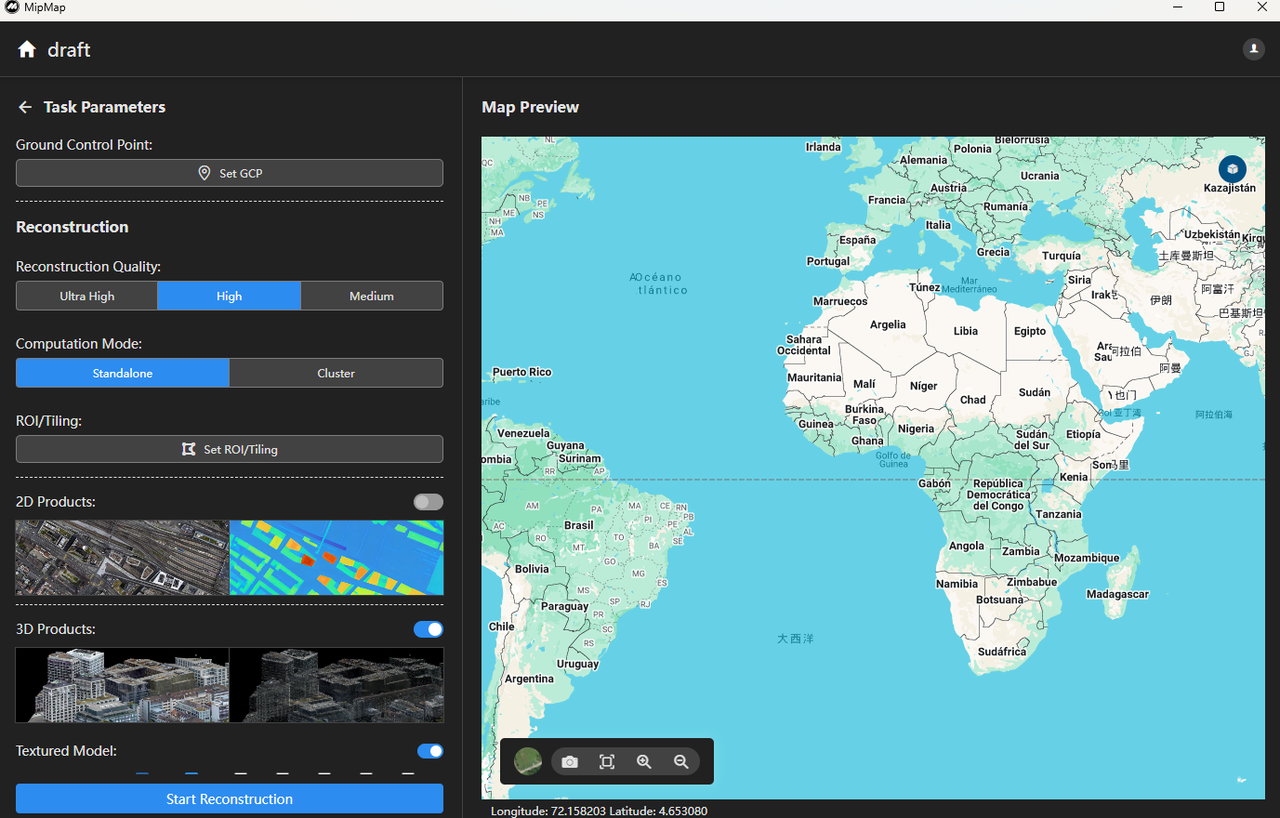
Task: Click the MipMap app logo in title bar
Action: point(12,7)
